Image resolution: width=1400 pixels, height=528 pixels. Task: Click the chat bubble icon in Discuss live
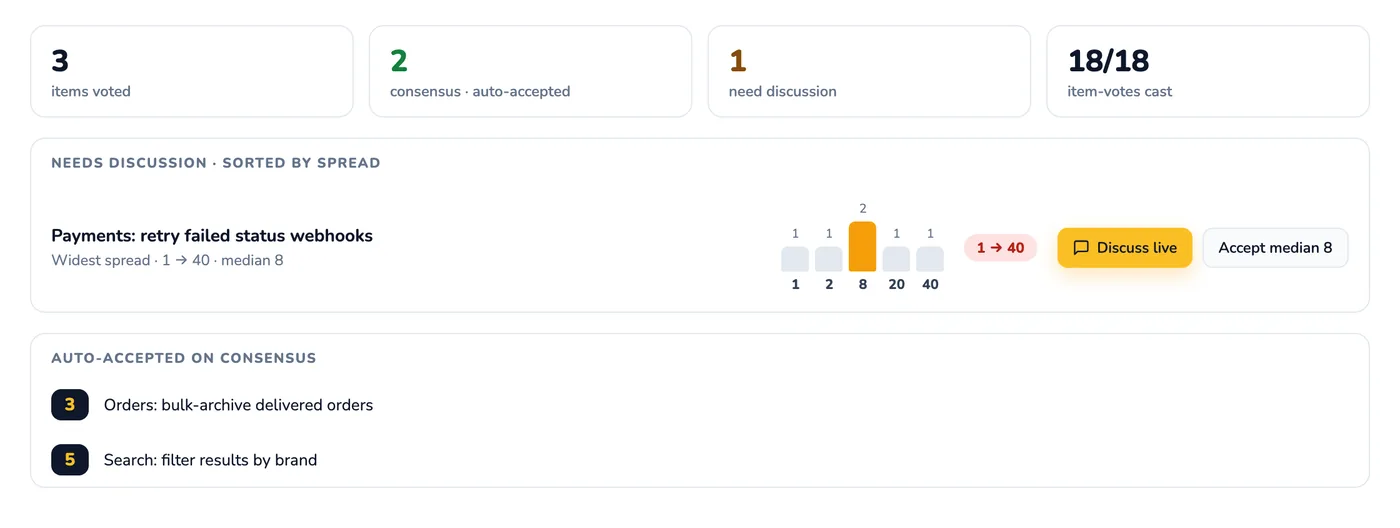coord(1081,248)
